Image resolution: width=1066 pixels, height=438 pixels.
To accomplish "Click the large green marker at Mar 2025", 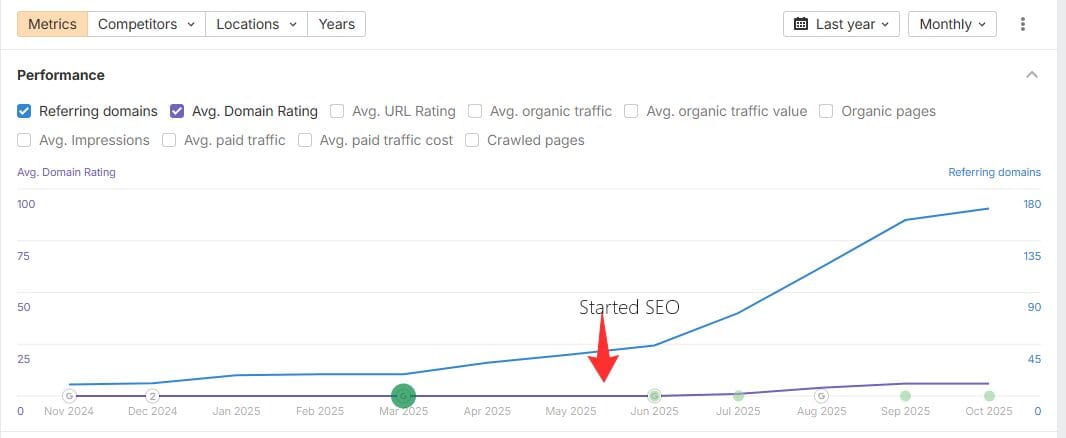I will (x=403, y=396).
